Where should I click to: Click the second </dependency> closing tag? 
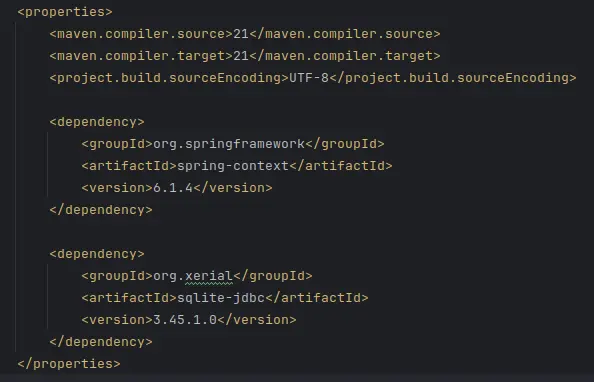coord(101,341)
